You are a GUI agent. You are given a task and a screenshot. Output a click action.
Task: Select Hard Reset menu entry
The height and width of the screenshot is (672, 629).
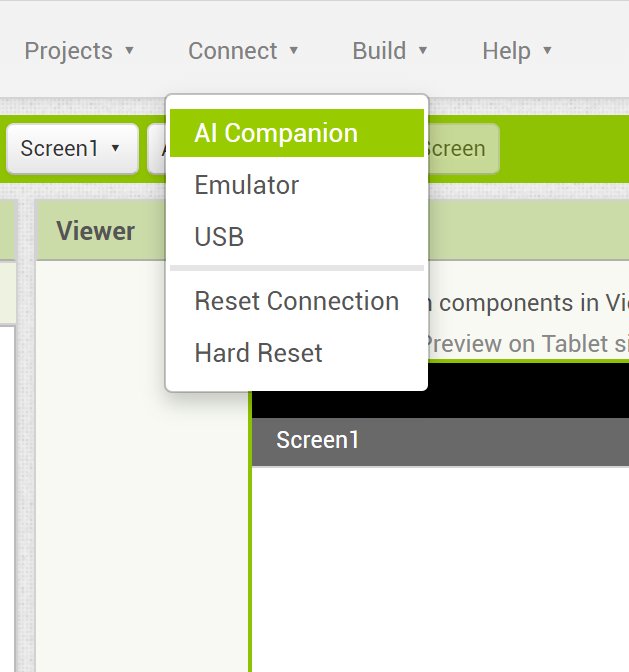(297, 353)
